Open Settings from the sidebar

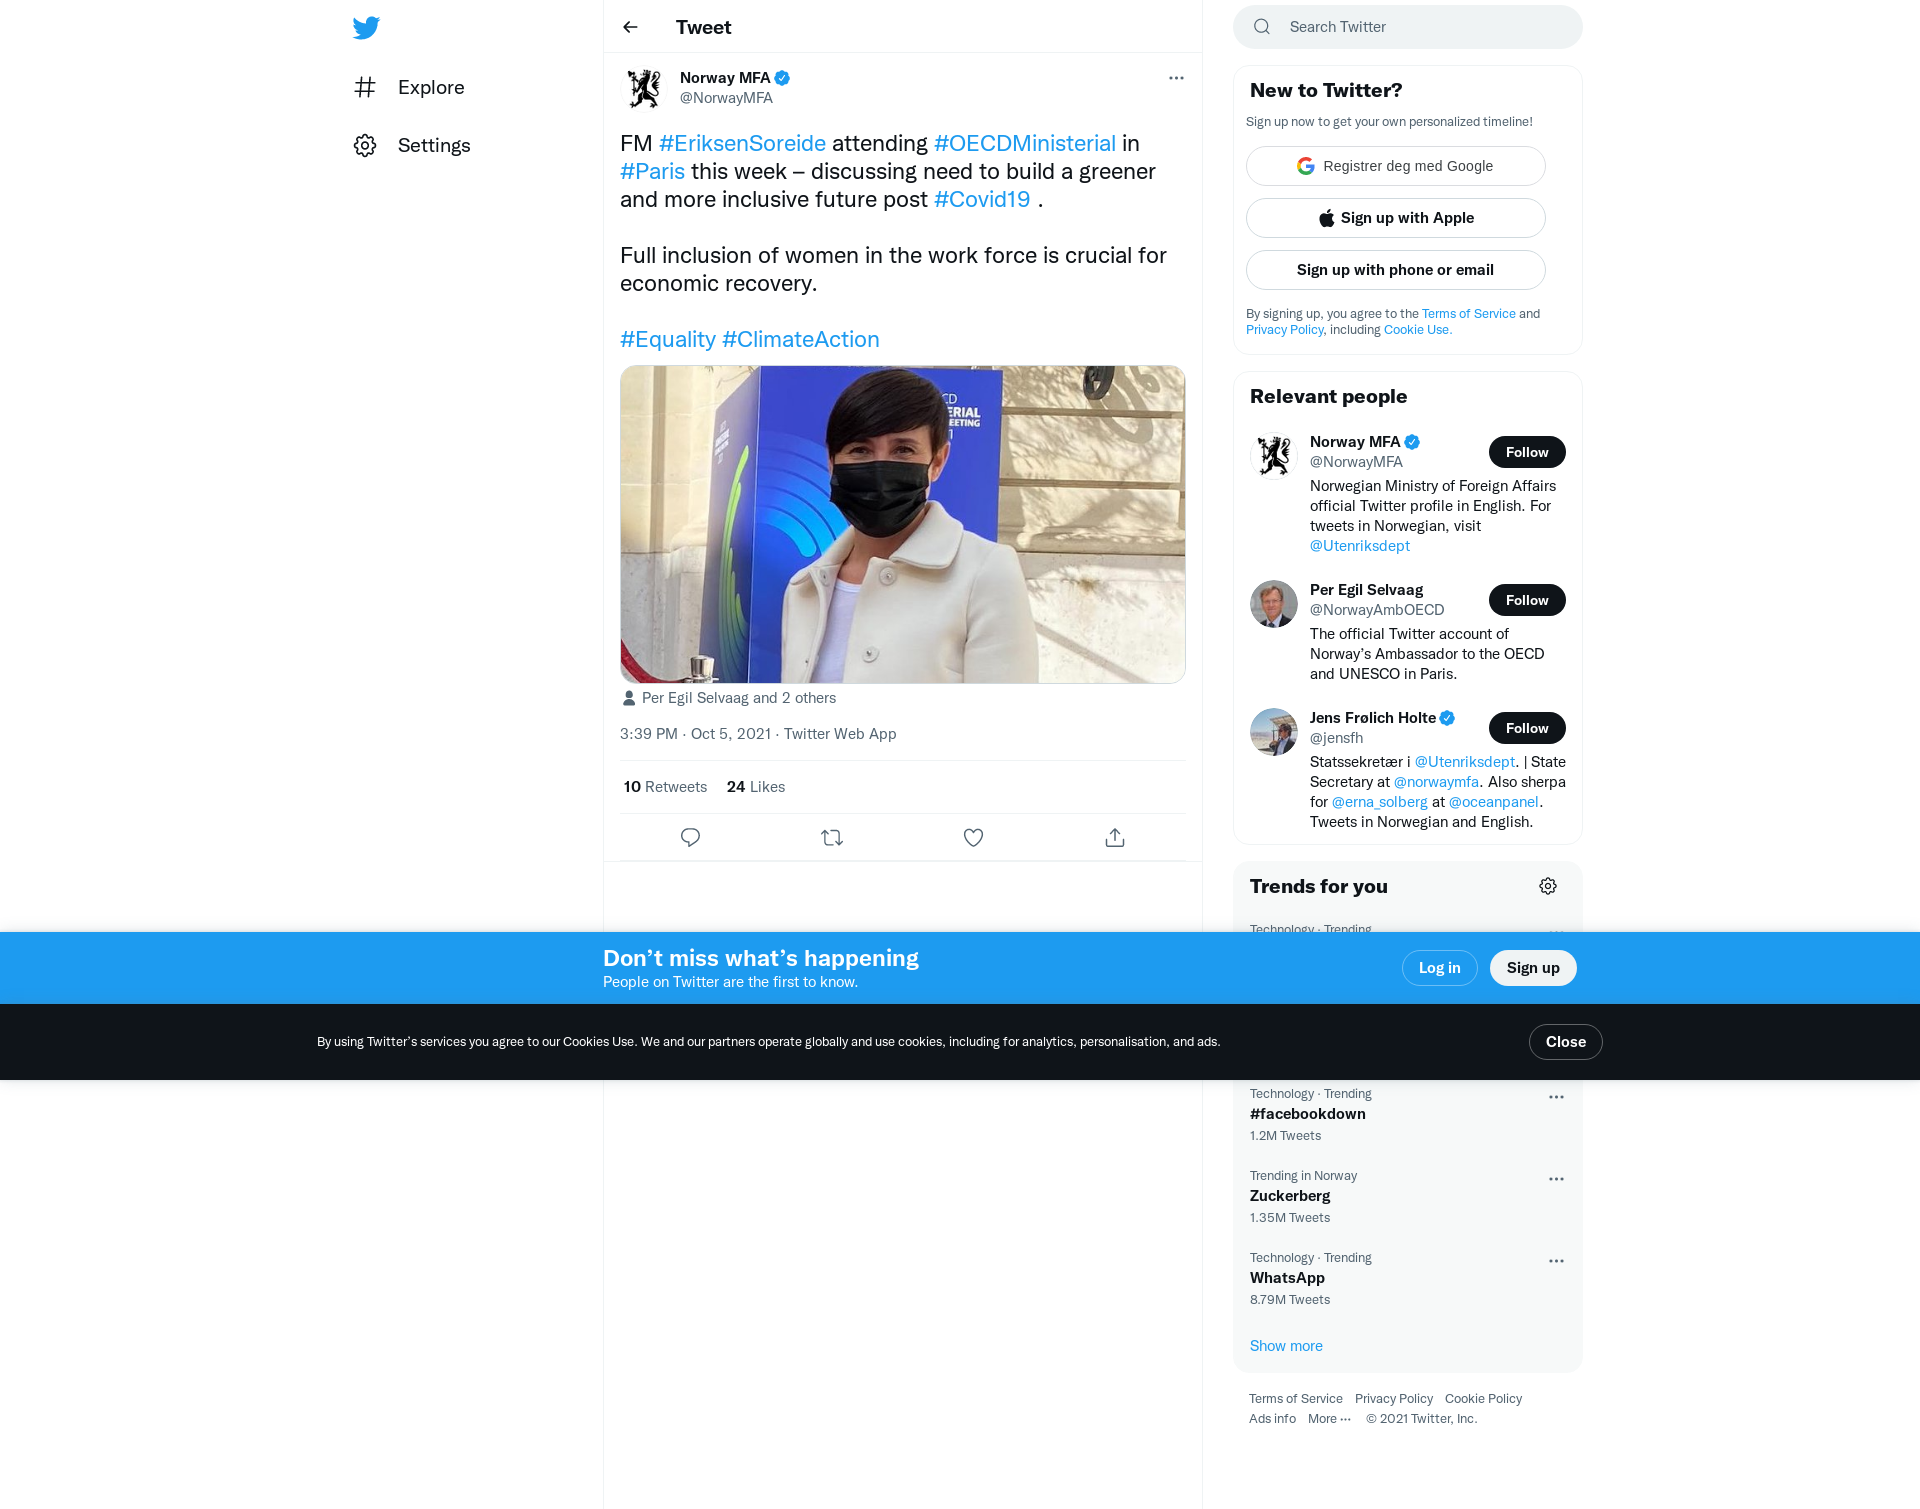[x=412, y=145]
